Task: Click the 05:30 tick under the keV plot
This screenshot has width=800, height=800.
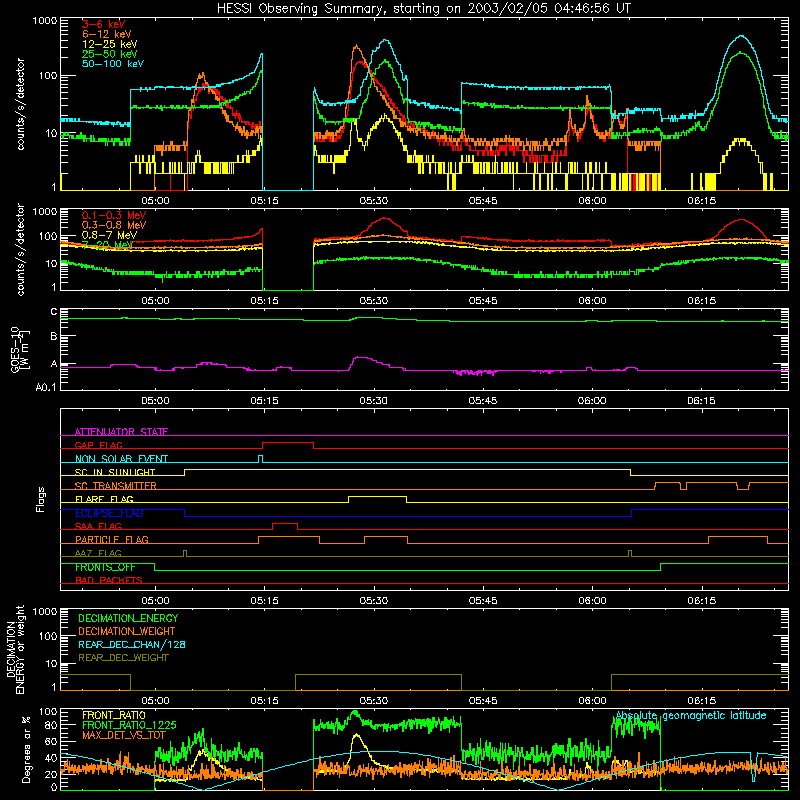Action: (373, 201)
